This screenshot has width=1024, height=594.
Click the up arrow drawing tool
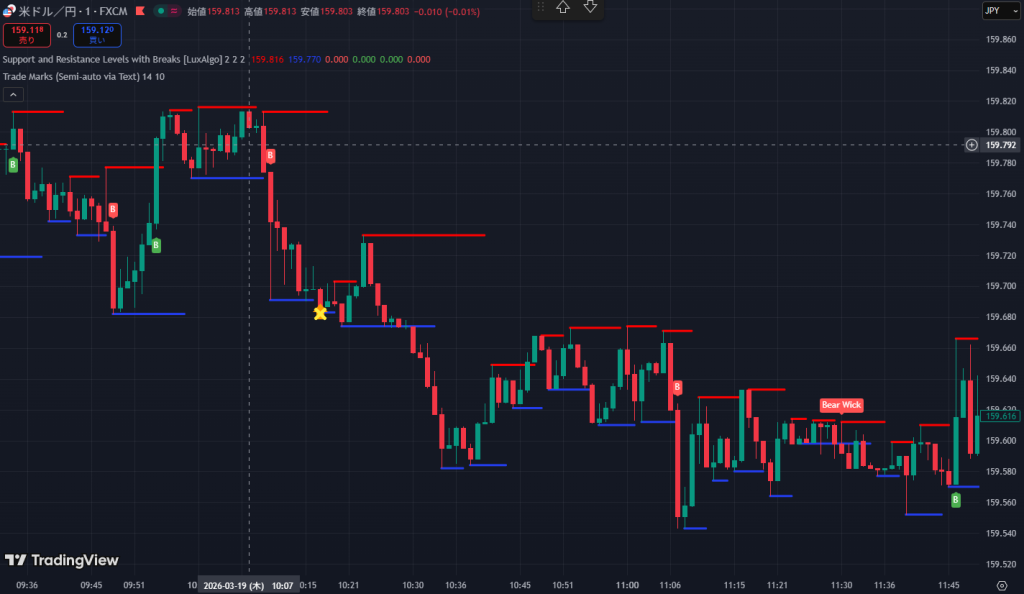pos(564,7)
